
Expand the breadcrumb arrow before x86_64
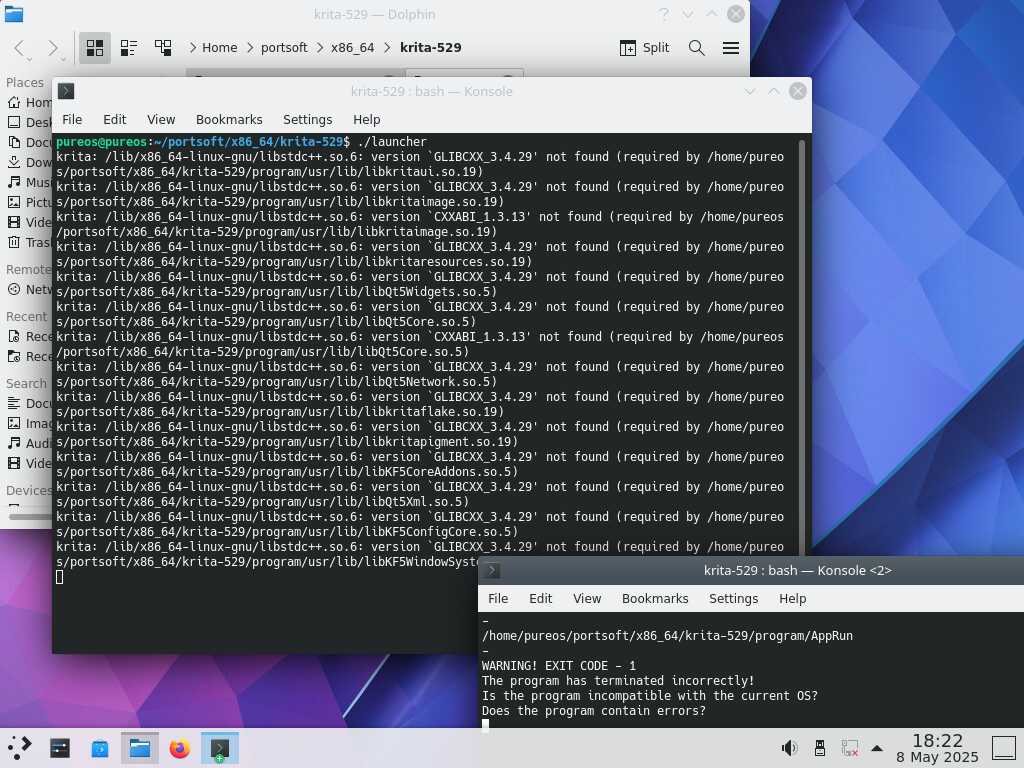pos(320,48)
